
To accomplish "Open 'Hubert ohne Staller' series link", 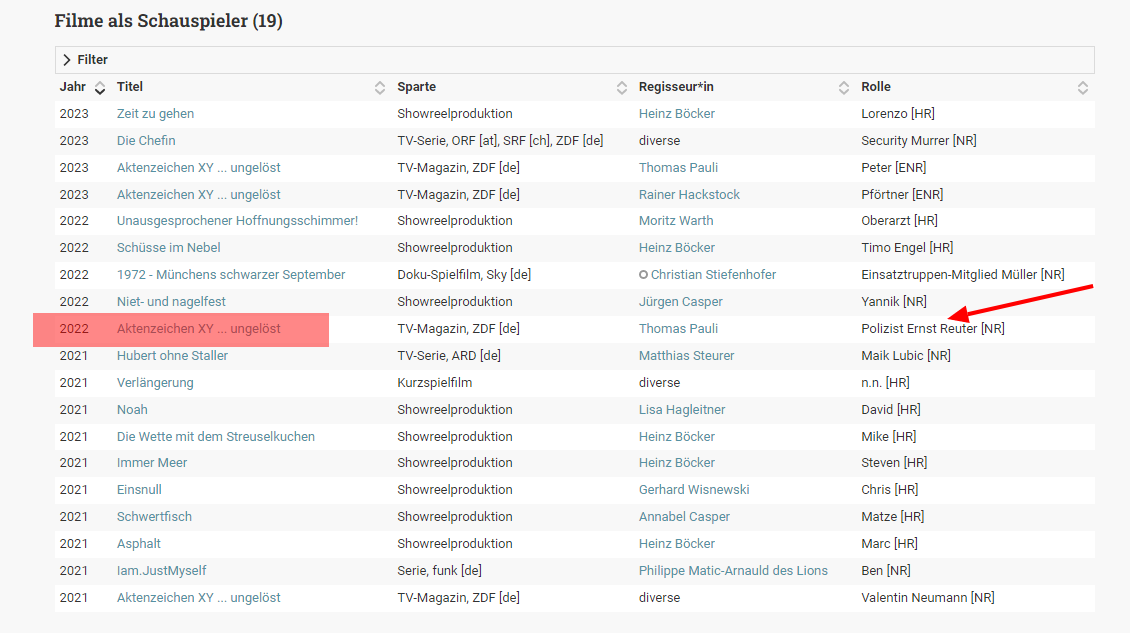I will tap(172, 356).
